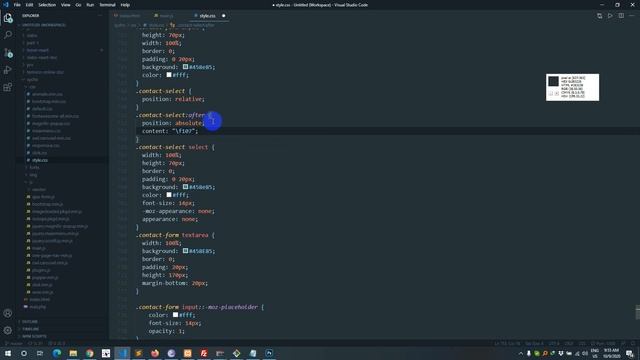Collapse the css folder in Explorer
Viewport: 640px width, 360px height.
click(x=32, y=87)
